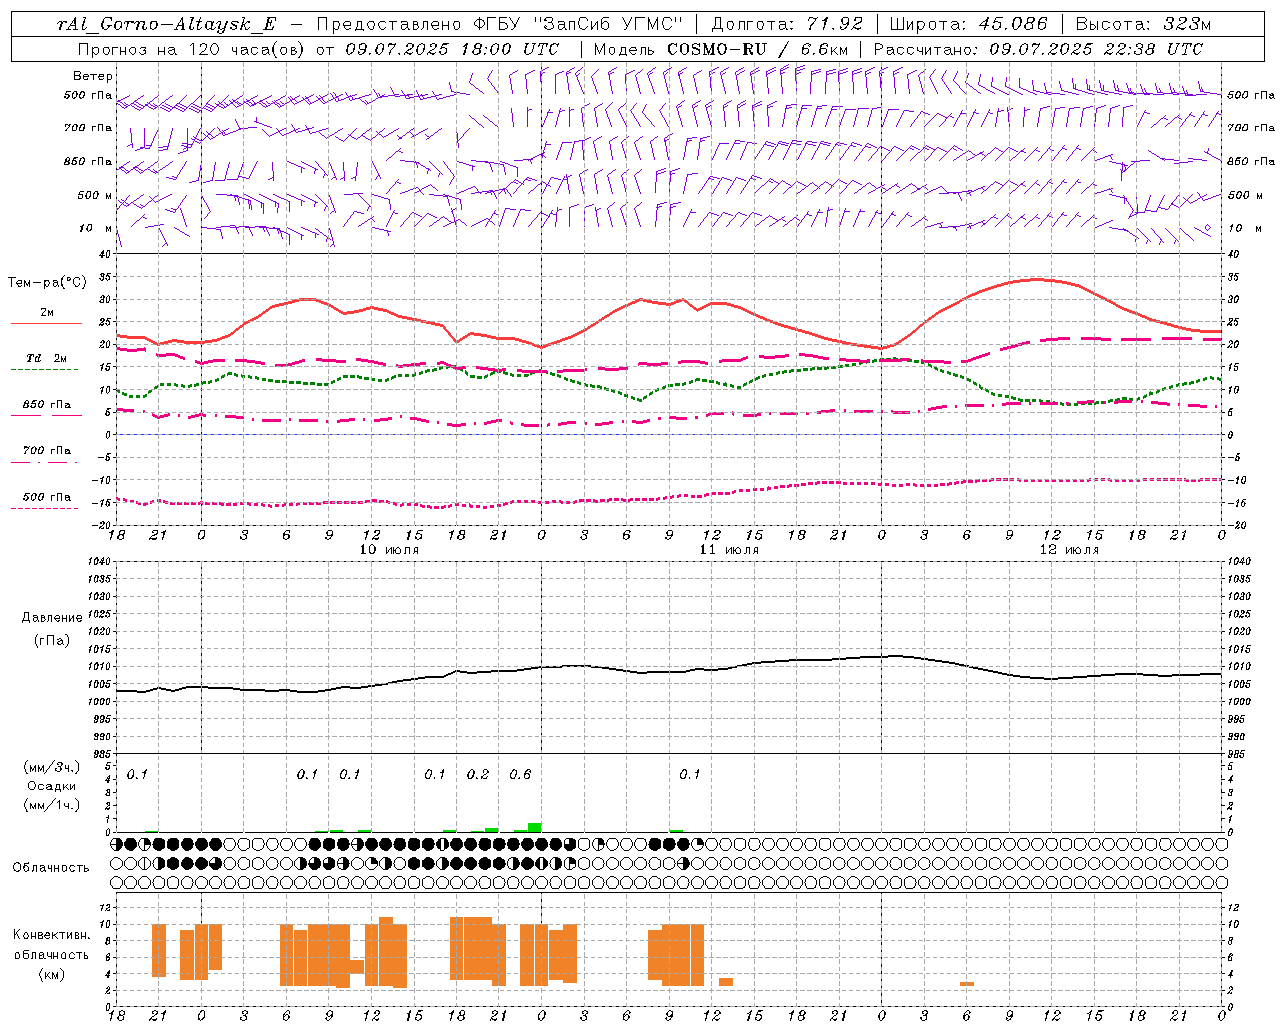
Task: Select the provider text ФГБУ "ЗапСиб УГМС"
Action: [x=577, y=25]
